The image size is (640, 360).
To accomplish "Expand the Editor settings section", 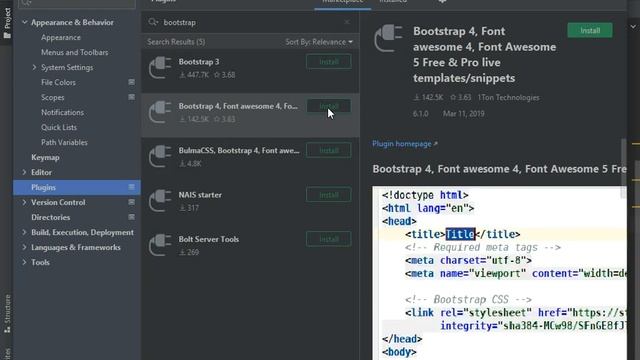I will point(24,172).
